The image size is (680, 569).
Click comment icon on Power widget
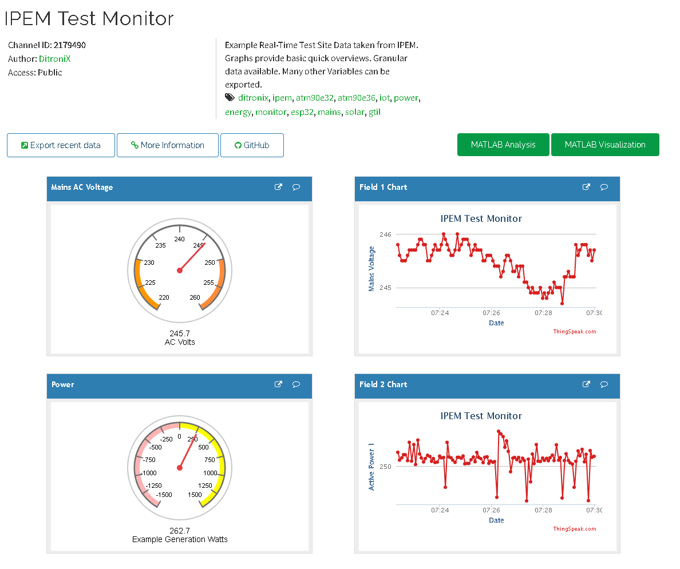296,385
